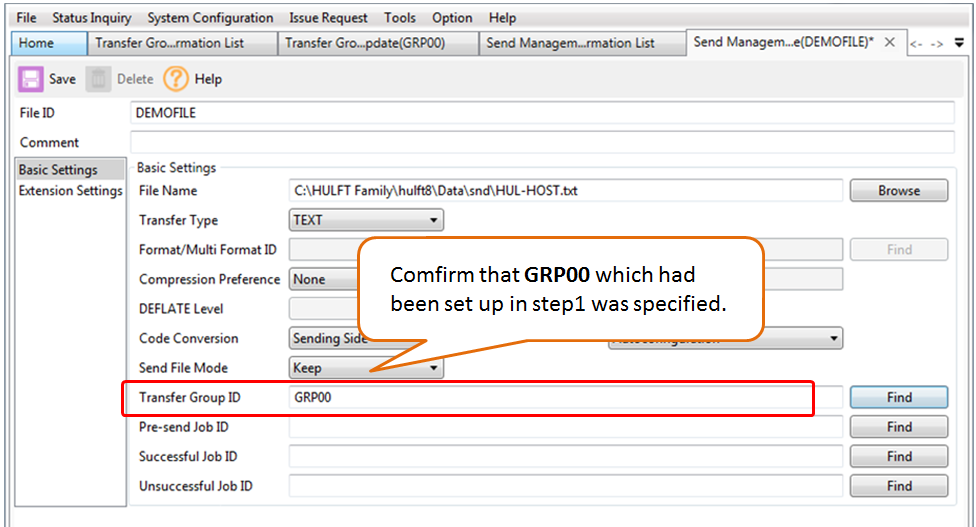Open the tab list dropdown icon

point(960,43)
